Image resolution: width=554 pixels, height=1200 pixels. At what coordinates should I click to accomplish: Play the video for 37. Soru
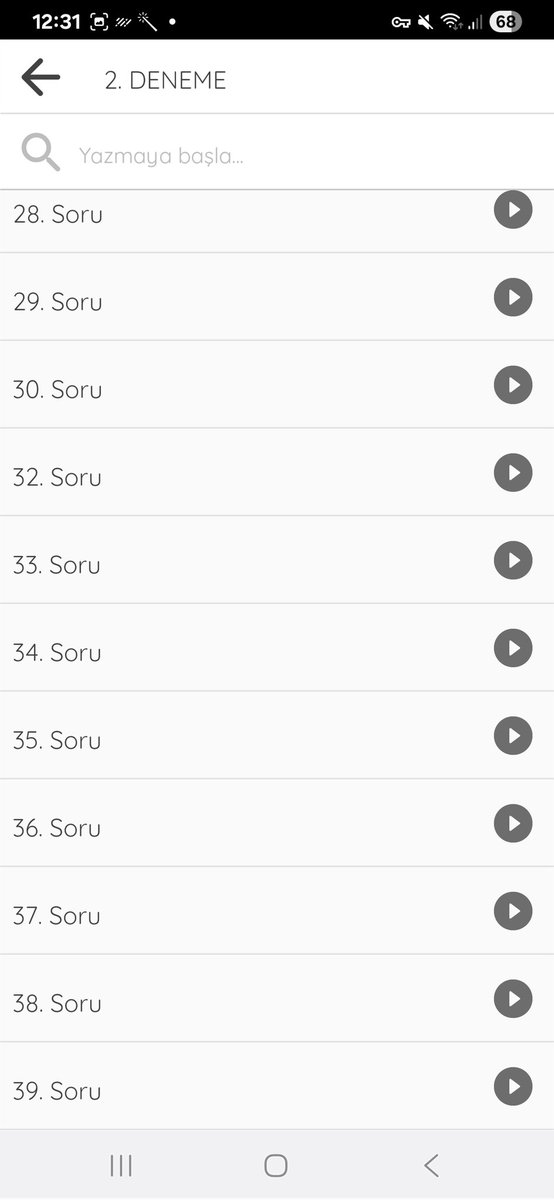click(x=513, y=911)
